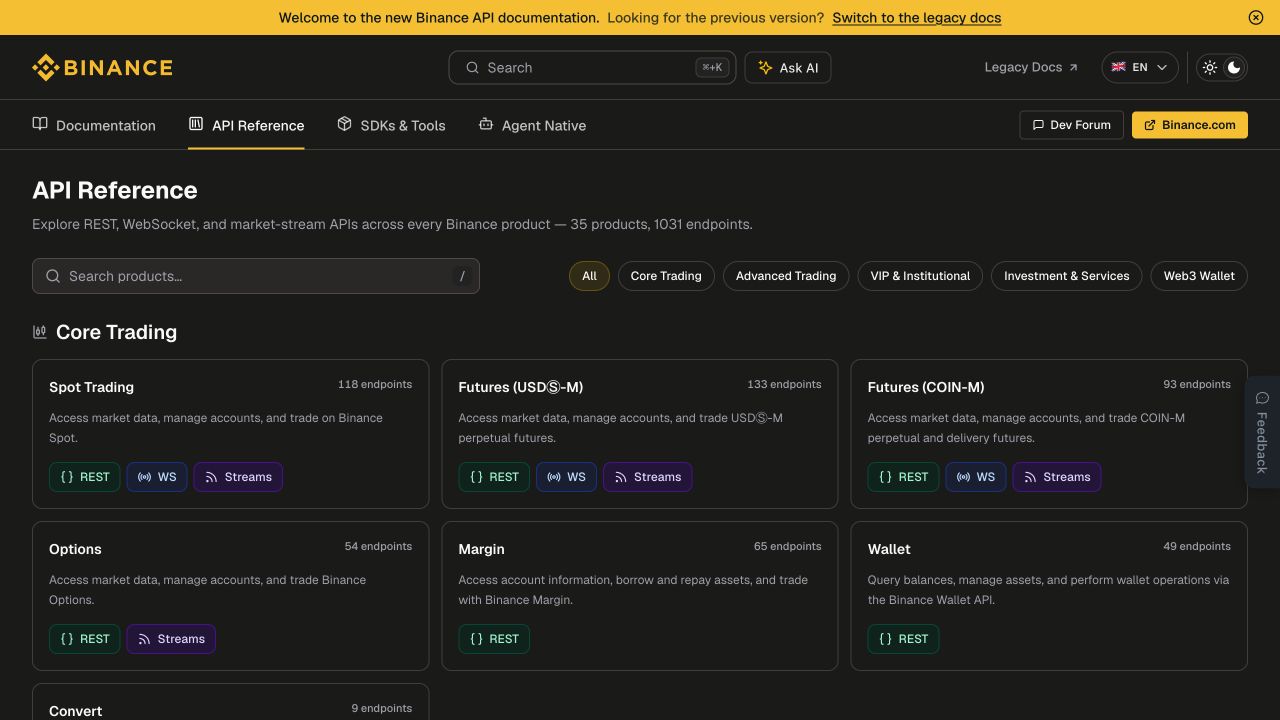Click '118 endpoints' on Spot Trading card
1280x720 pixels.
click(x=375, y=384)
